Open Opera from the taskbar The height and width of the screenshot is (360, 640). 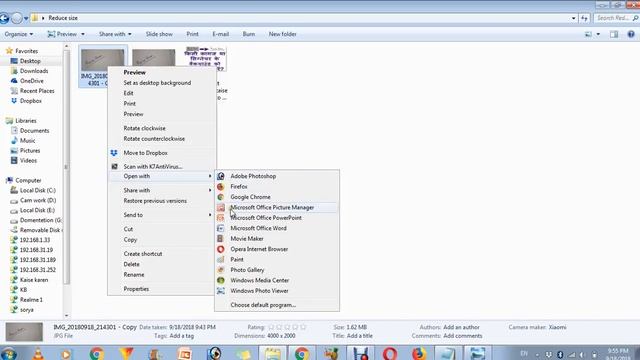tap(390, 353)
